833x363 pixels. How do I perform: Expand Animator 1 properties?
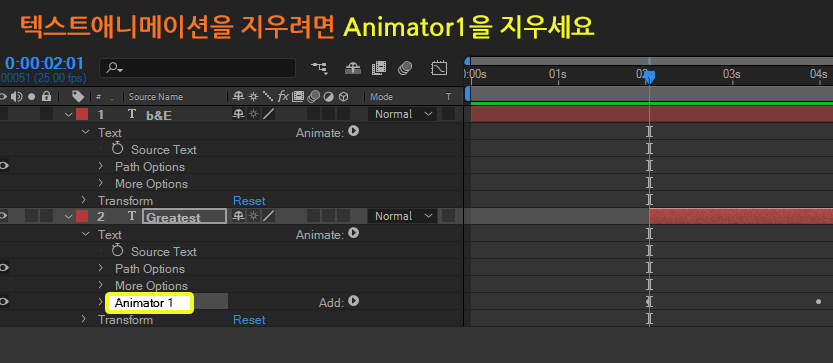[x=100, y=302]
